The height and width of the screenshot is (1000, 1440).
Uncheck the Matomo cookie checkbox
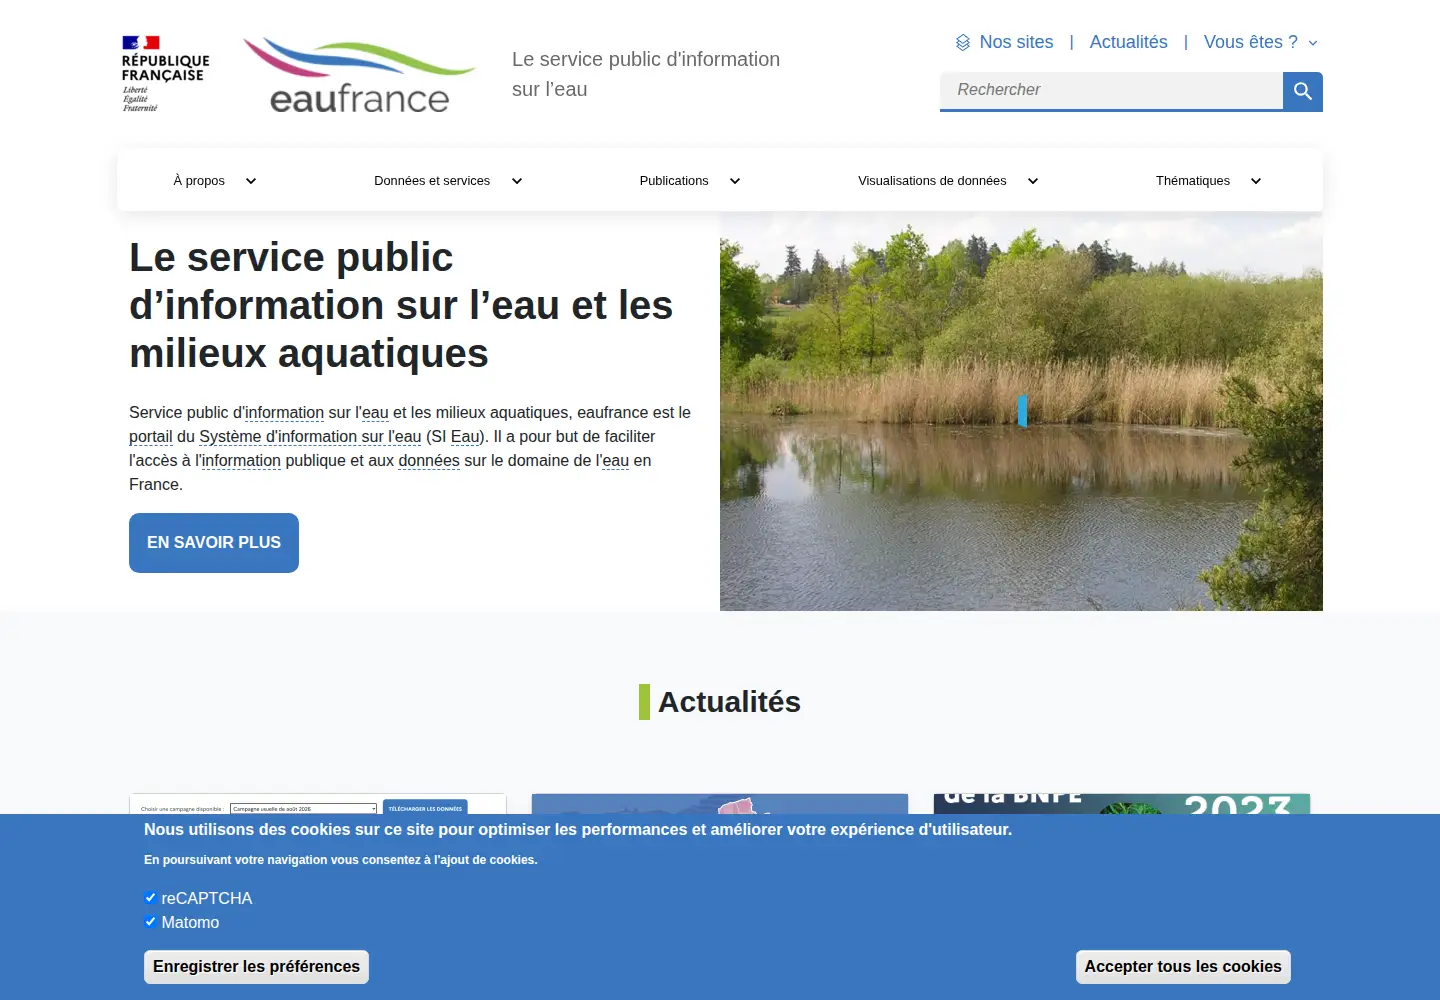(150, 921)
